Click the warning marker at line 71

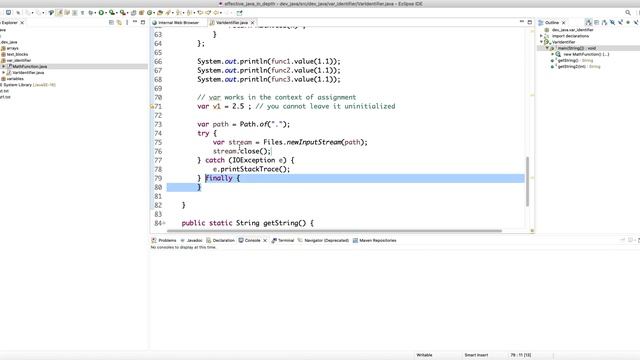point(152,107)
